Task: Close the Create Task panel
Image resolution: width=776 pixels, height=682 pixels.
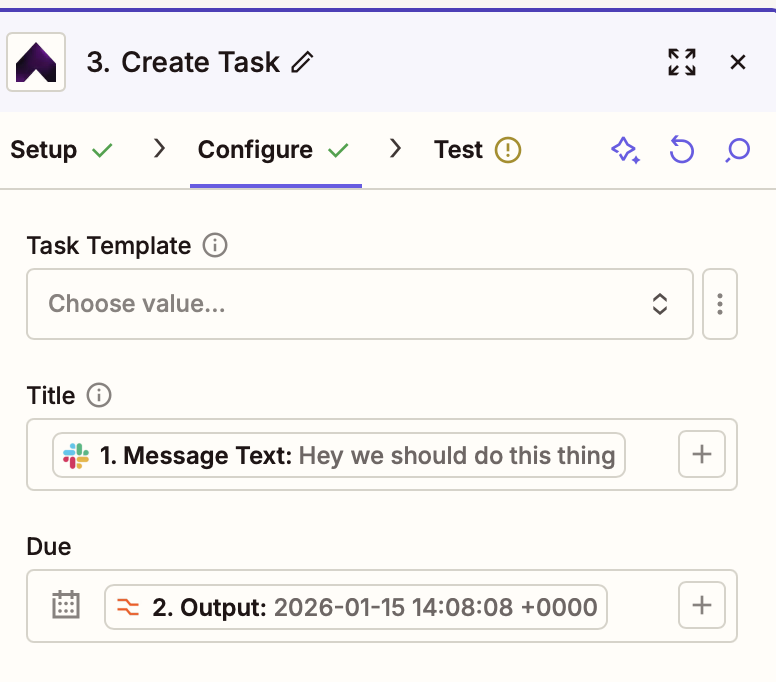Action: [x=738, y=62]
